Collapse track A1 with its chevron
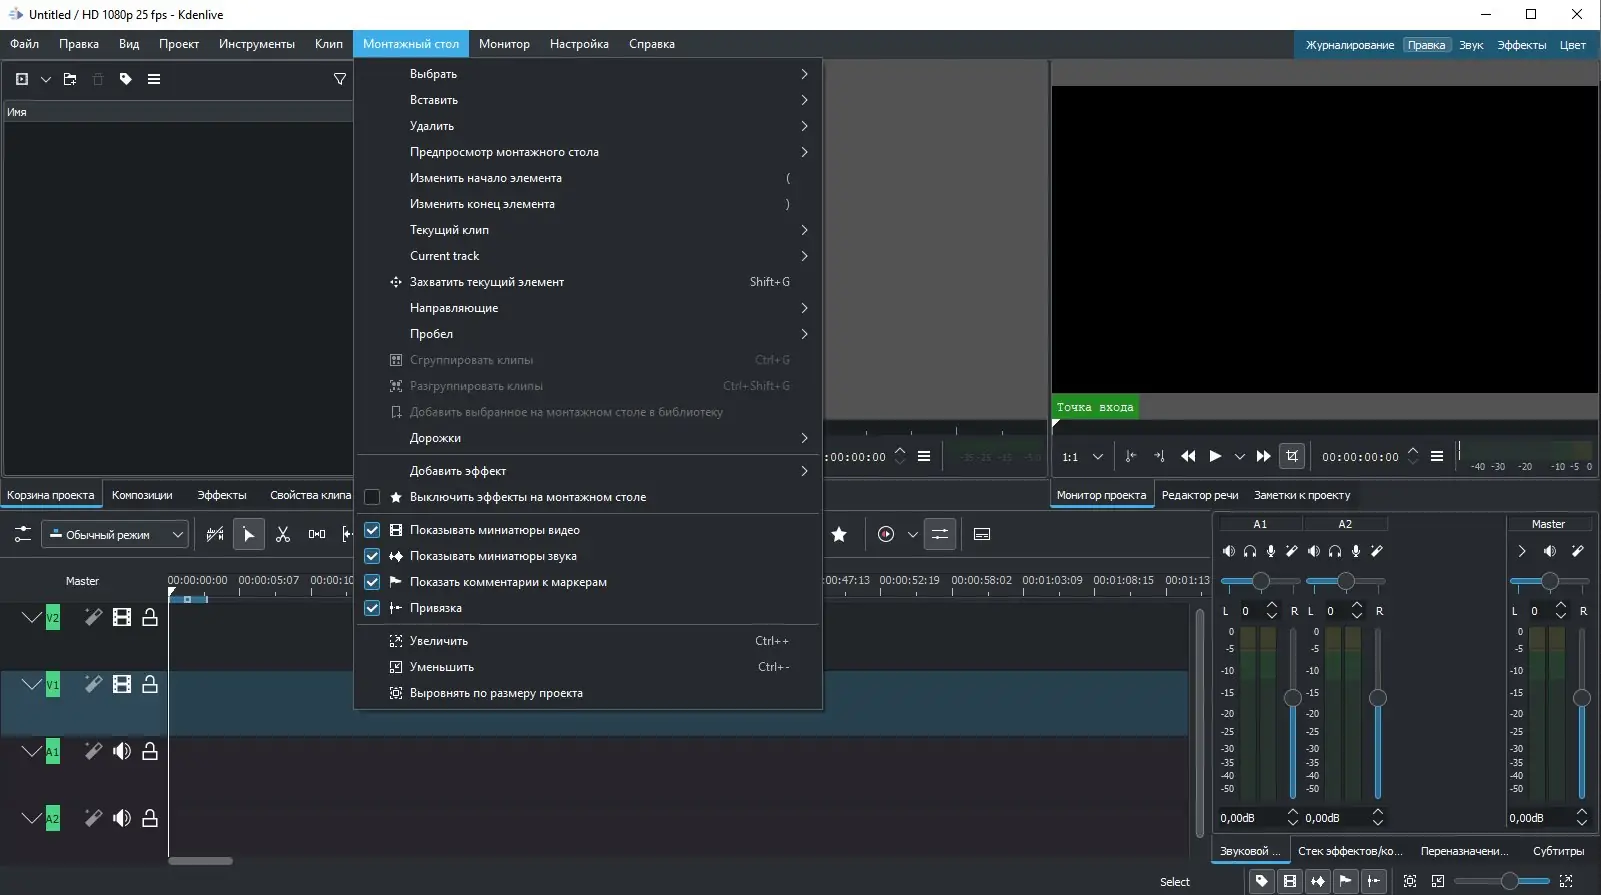Screen dimensions: 1601x895 coord(32,751)
